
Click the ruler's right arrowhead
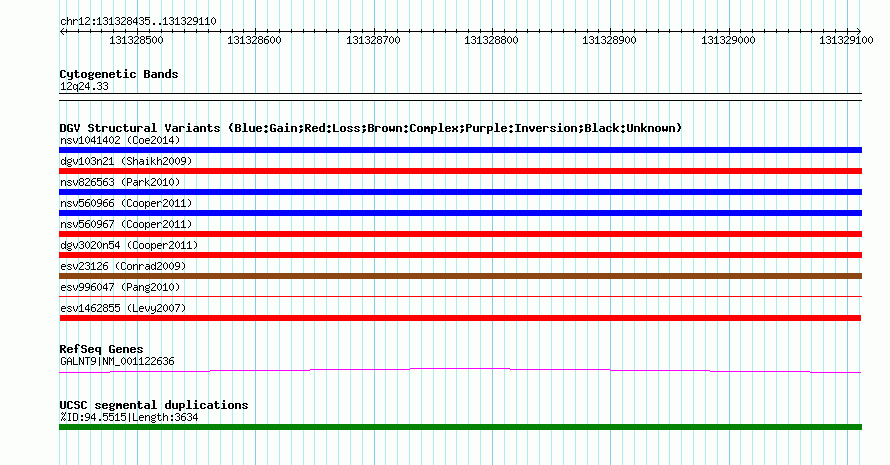pyautogui.click(x=859, y=31)
